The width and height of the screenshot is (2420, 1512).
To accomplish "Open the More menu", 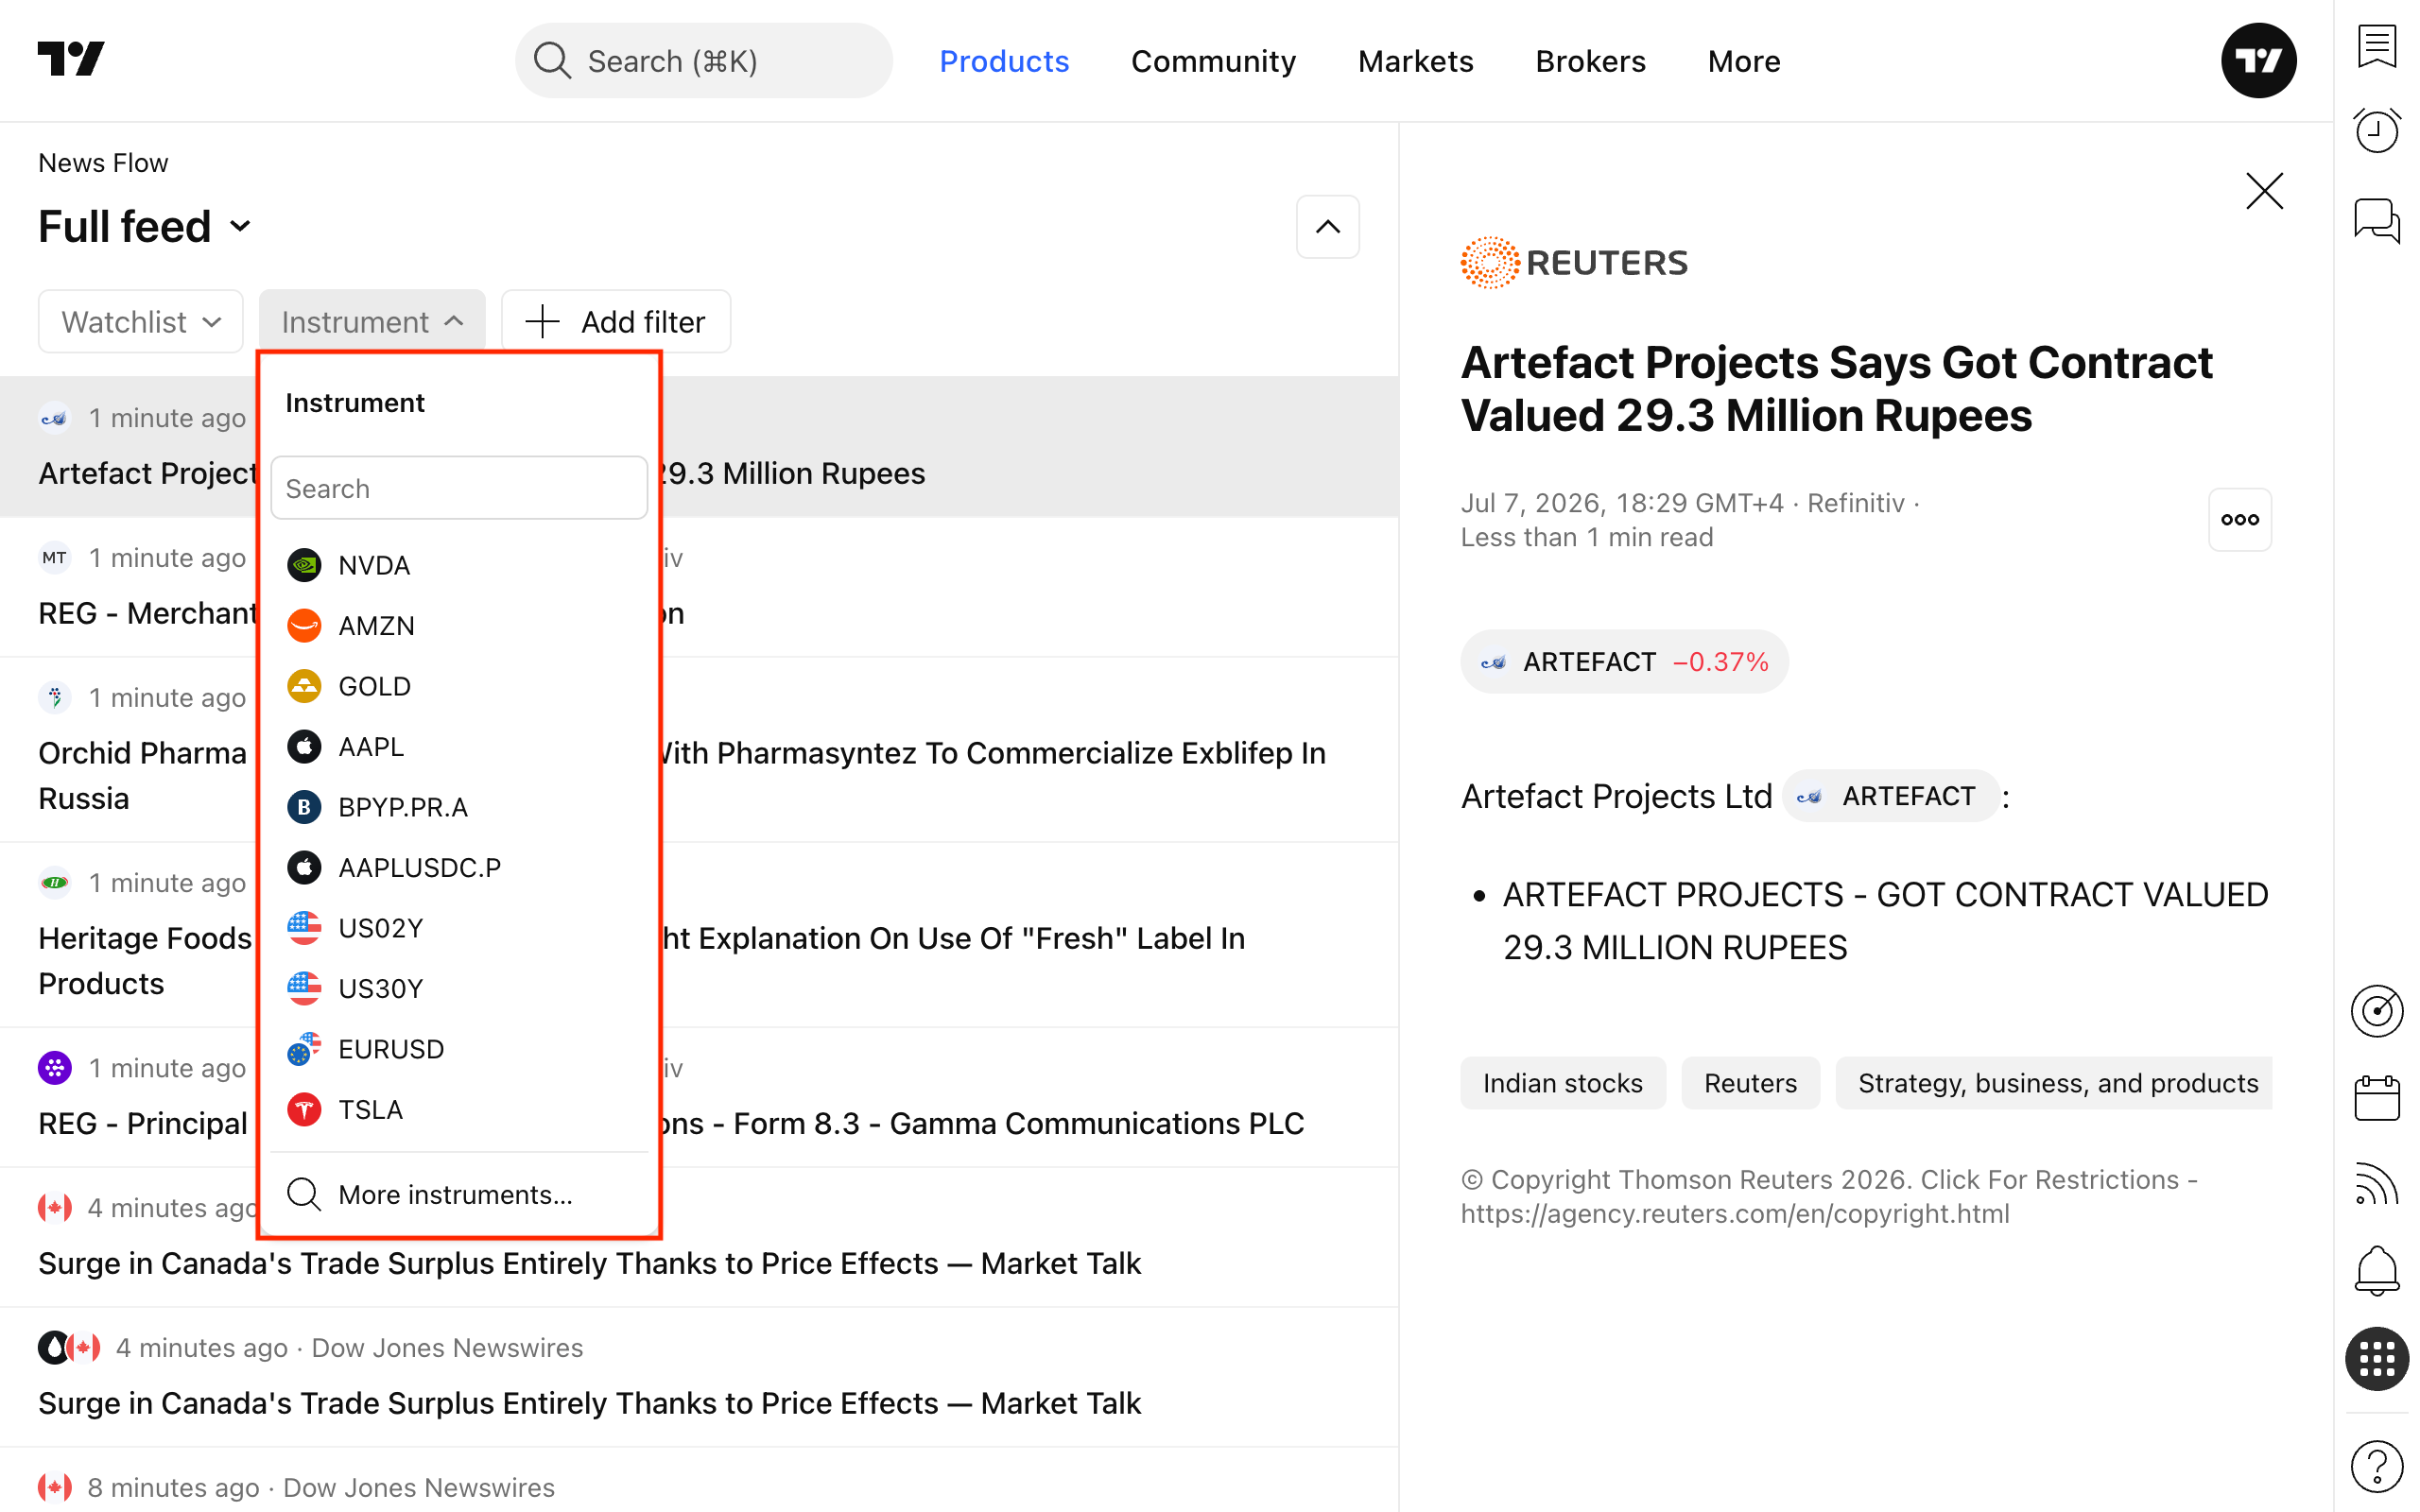I will [x=1744, y=61].
